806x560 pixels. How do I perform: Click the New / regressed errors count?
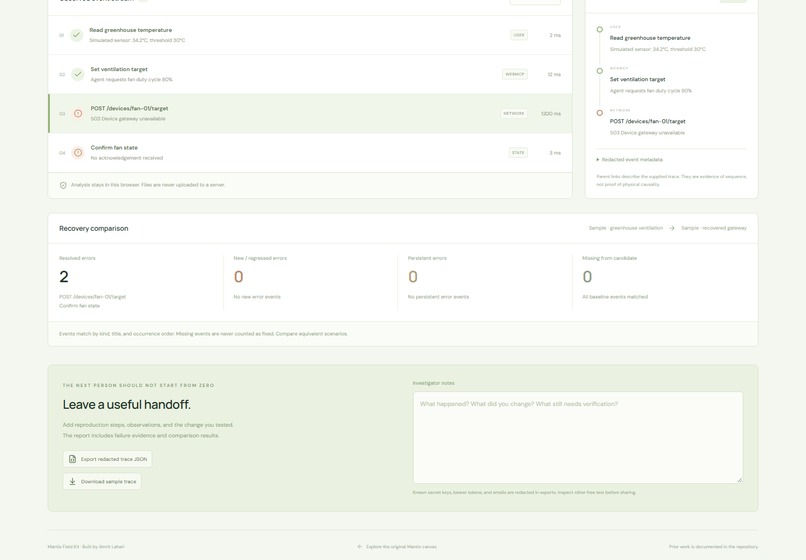tap(239, 277)
